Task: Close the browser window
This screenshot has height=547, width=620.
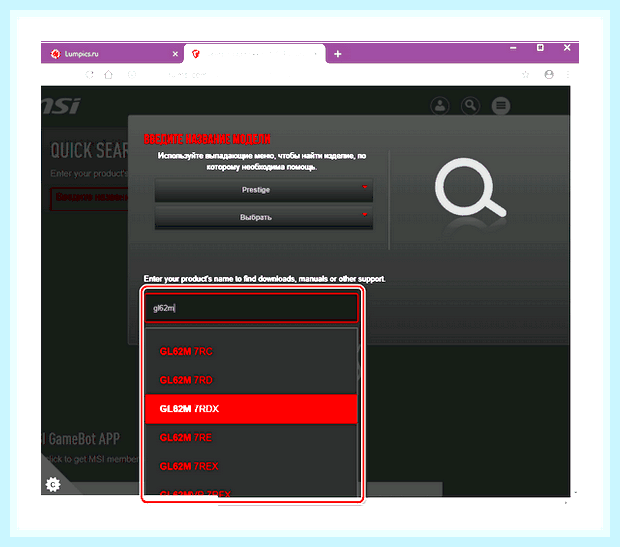Action: point(567,47)
